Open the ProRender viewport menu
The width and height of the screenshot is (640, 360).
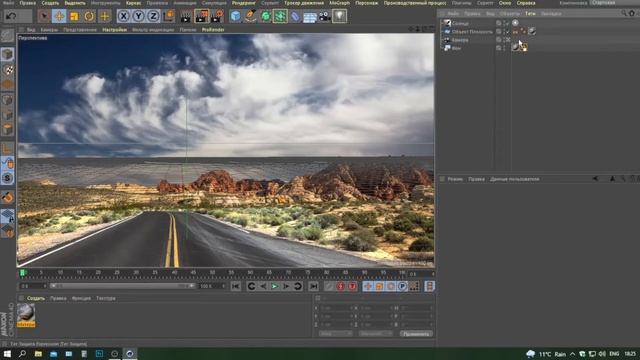coord(213,30)
